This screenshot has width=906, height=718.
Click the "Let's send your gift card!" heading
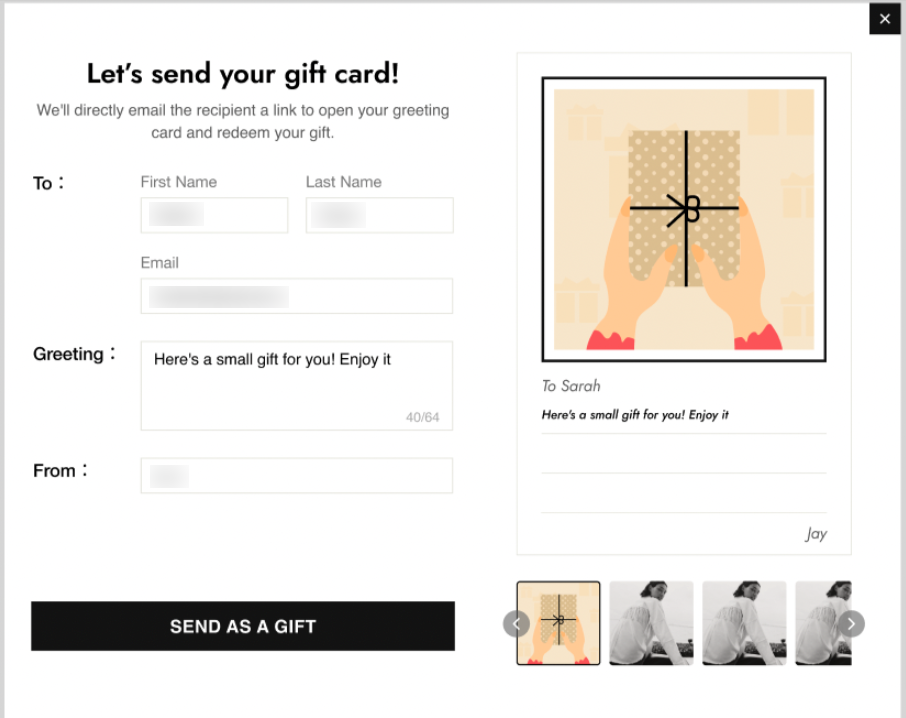pos(243,74)
